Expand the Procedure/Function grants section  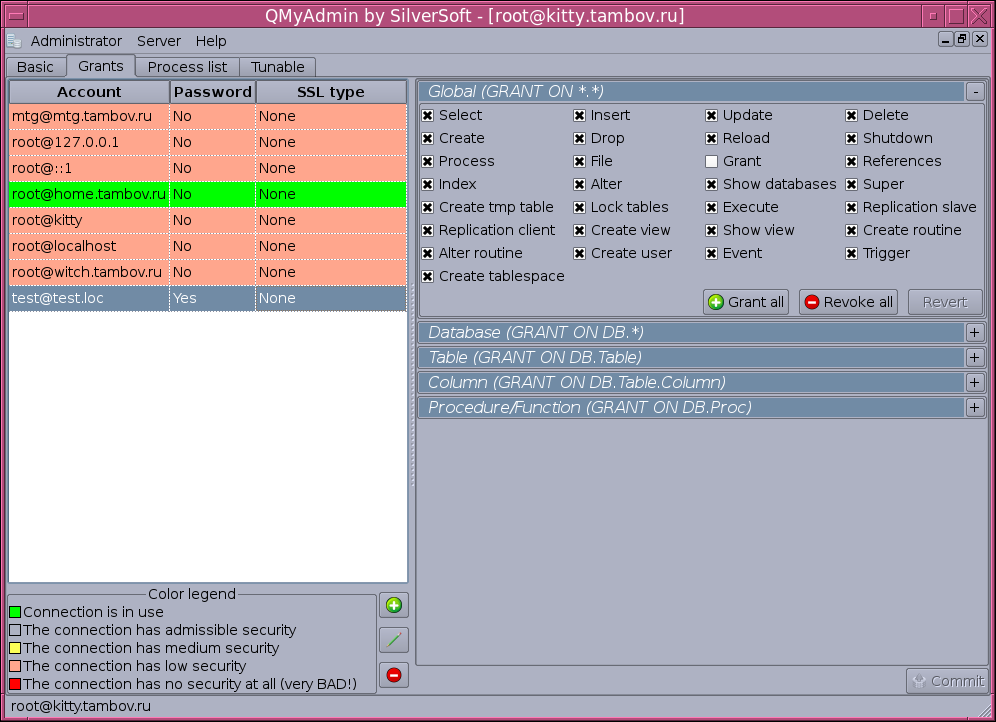tap(975, 407)
